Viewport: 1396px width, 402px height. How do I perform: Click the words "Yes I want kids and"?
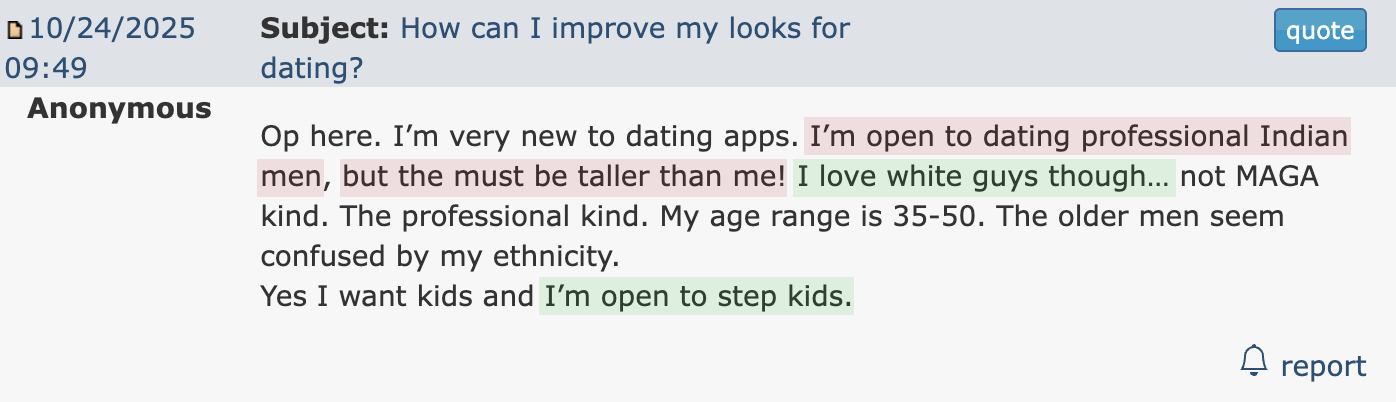(396, 296)
